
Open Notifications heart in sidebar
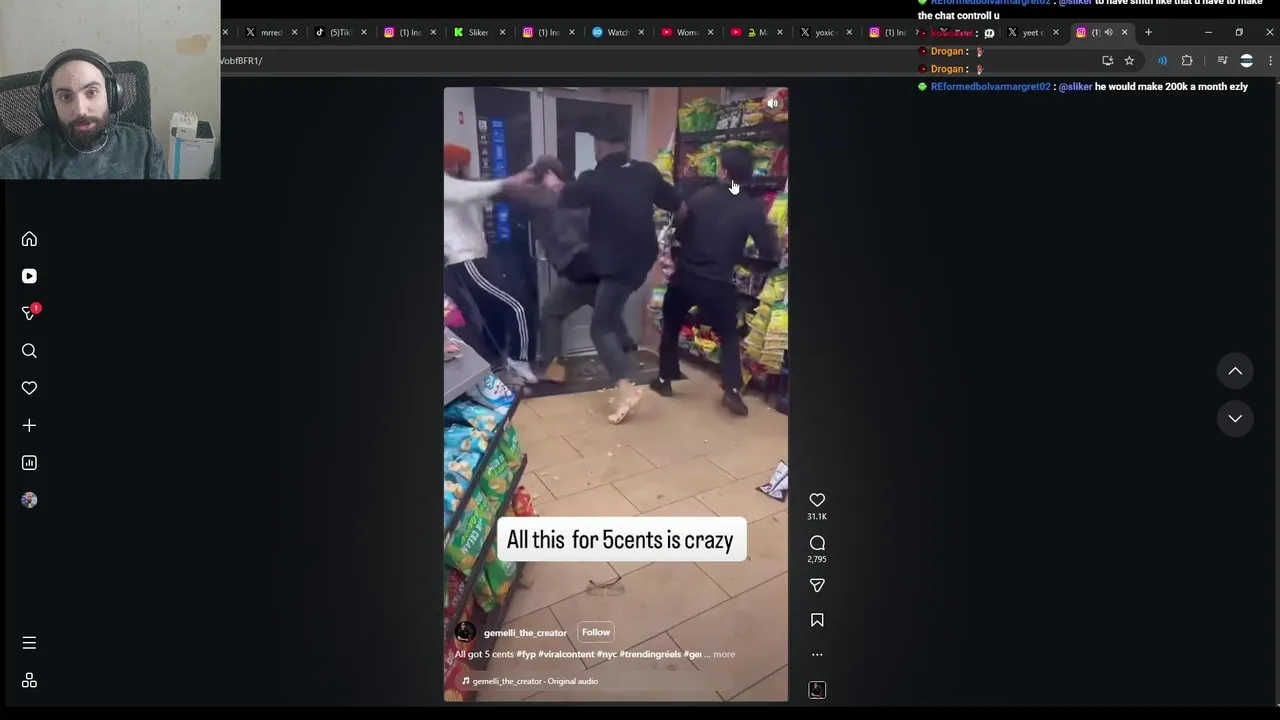click(x=29, y=388)
